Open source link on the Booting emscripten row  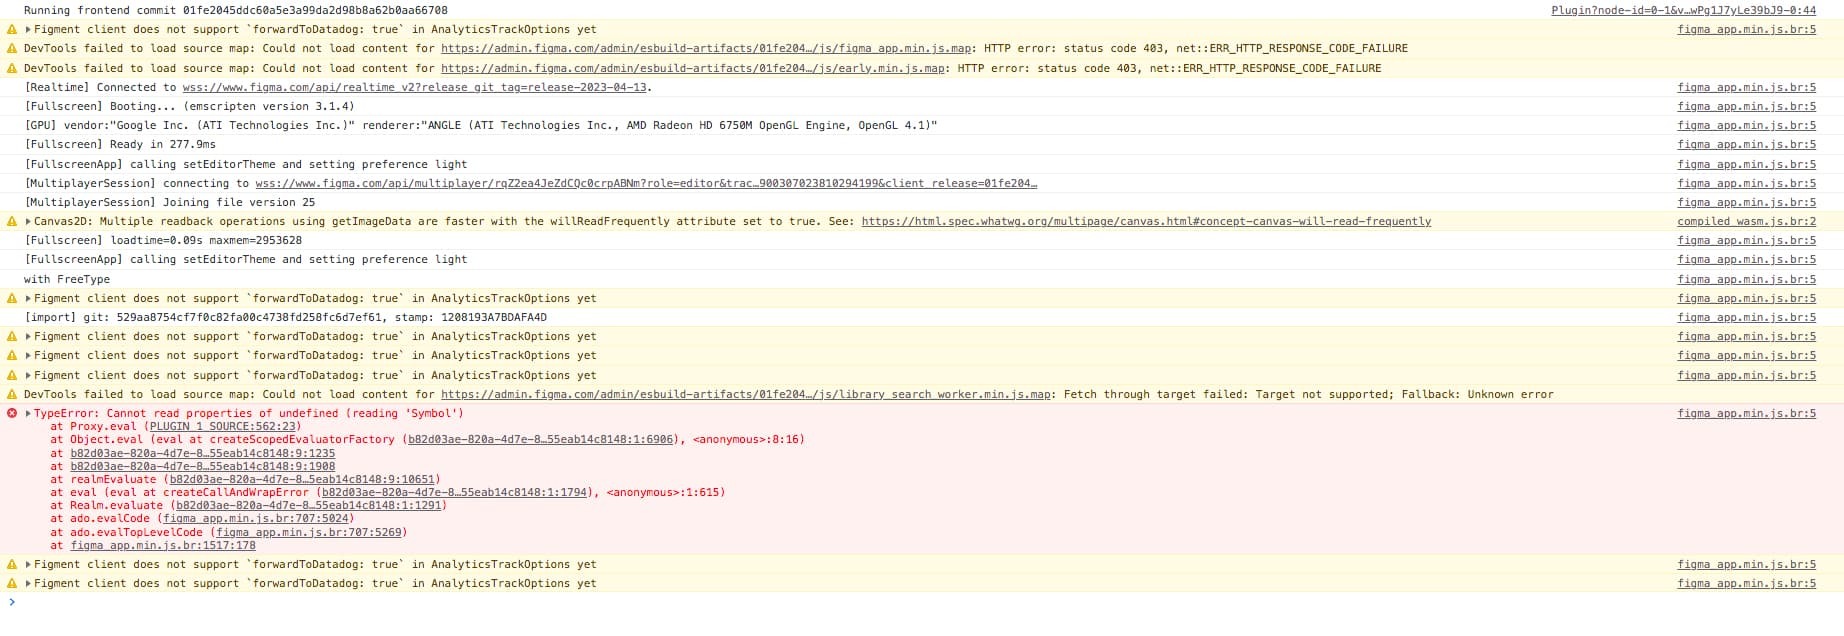(1746, 106)
